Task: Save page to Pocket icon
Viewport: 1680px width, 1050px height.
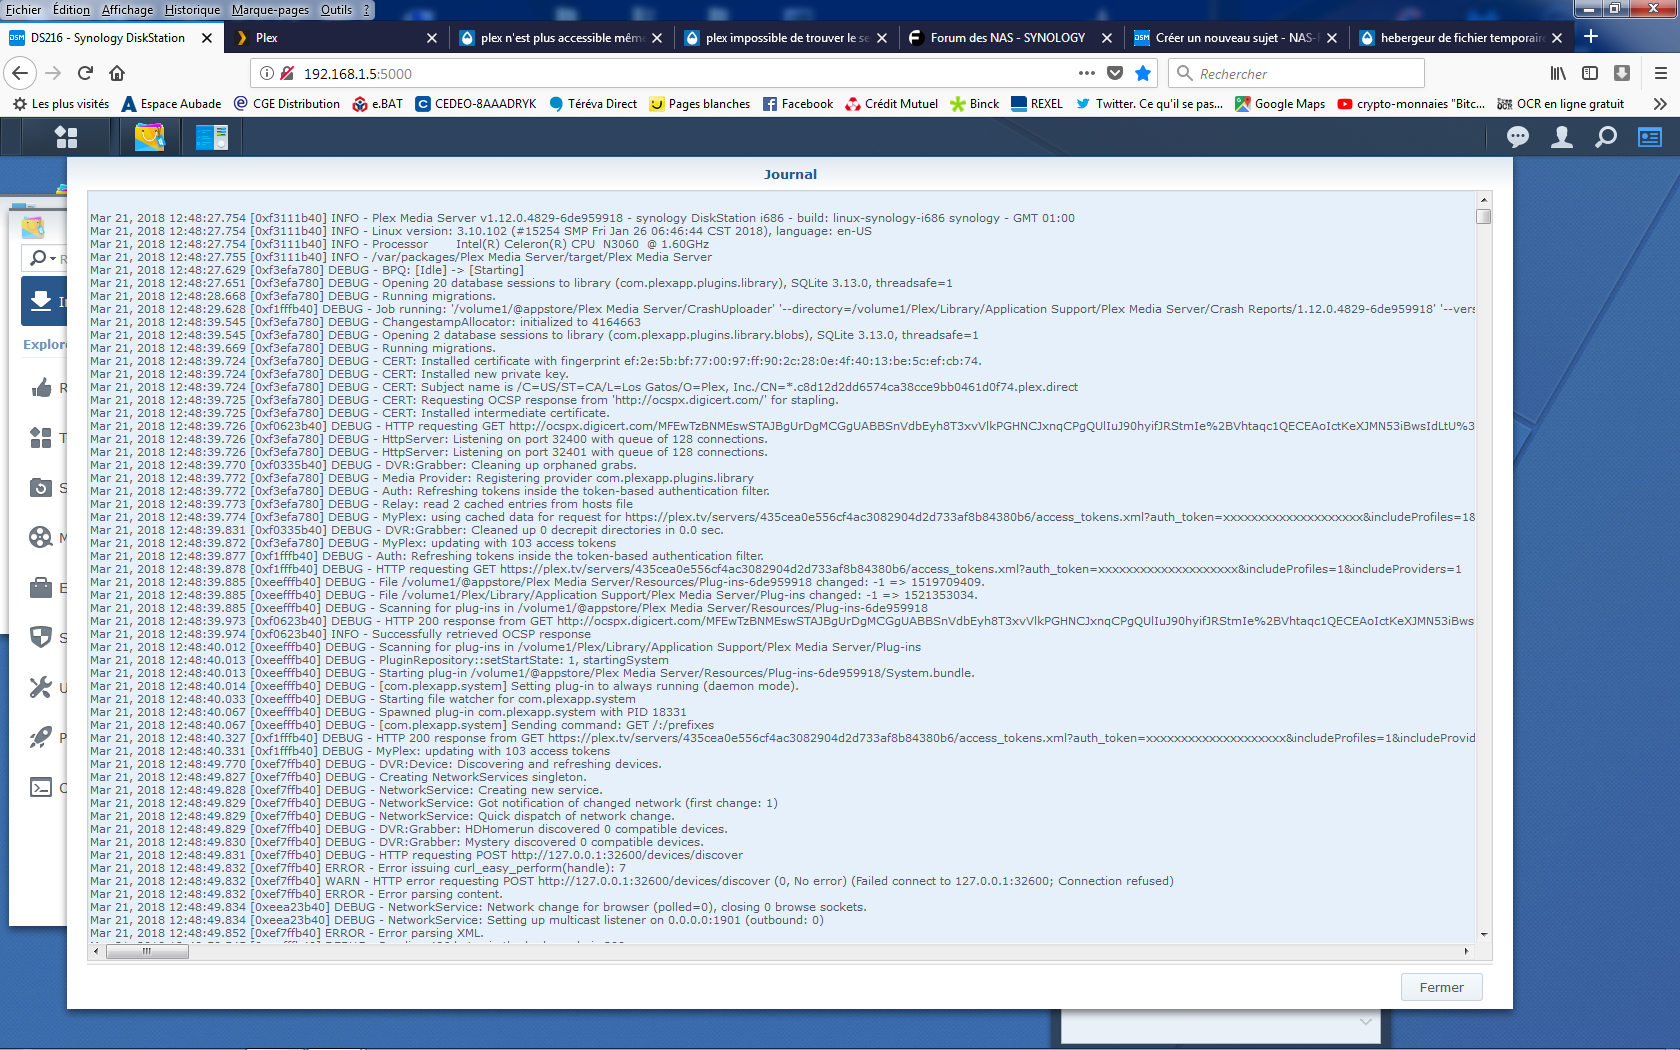Action: click(x=1115, y=73)
